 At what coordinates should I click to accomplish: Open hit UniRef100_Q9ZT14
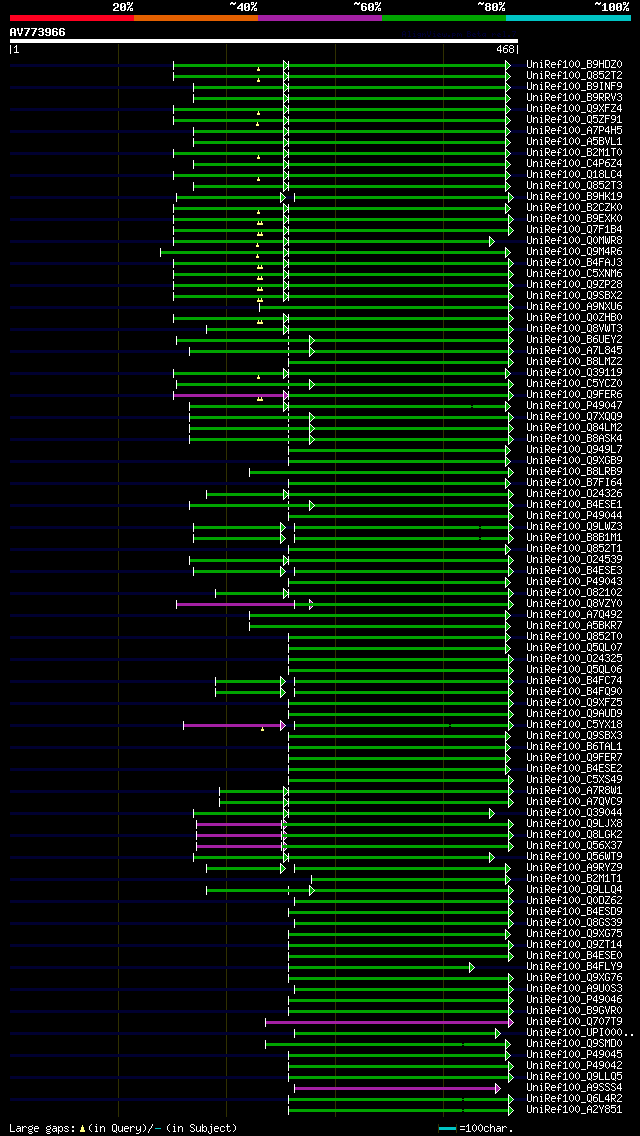pyautogui.click(x=574, y=945)
